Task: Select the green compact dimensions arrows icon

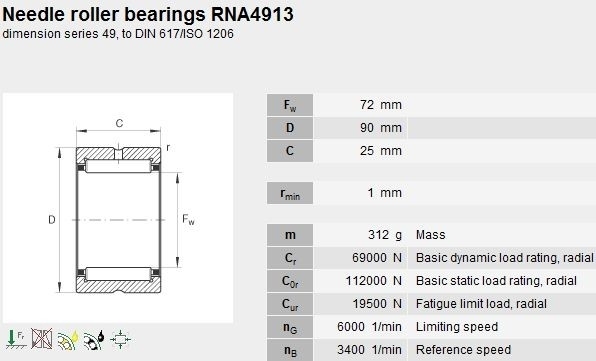Action: click(120, 339)
